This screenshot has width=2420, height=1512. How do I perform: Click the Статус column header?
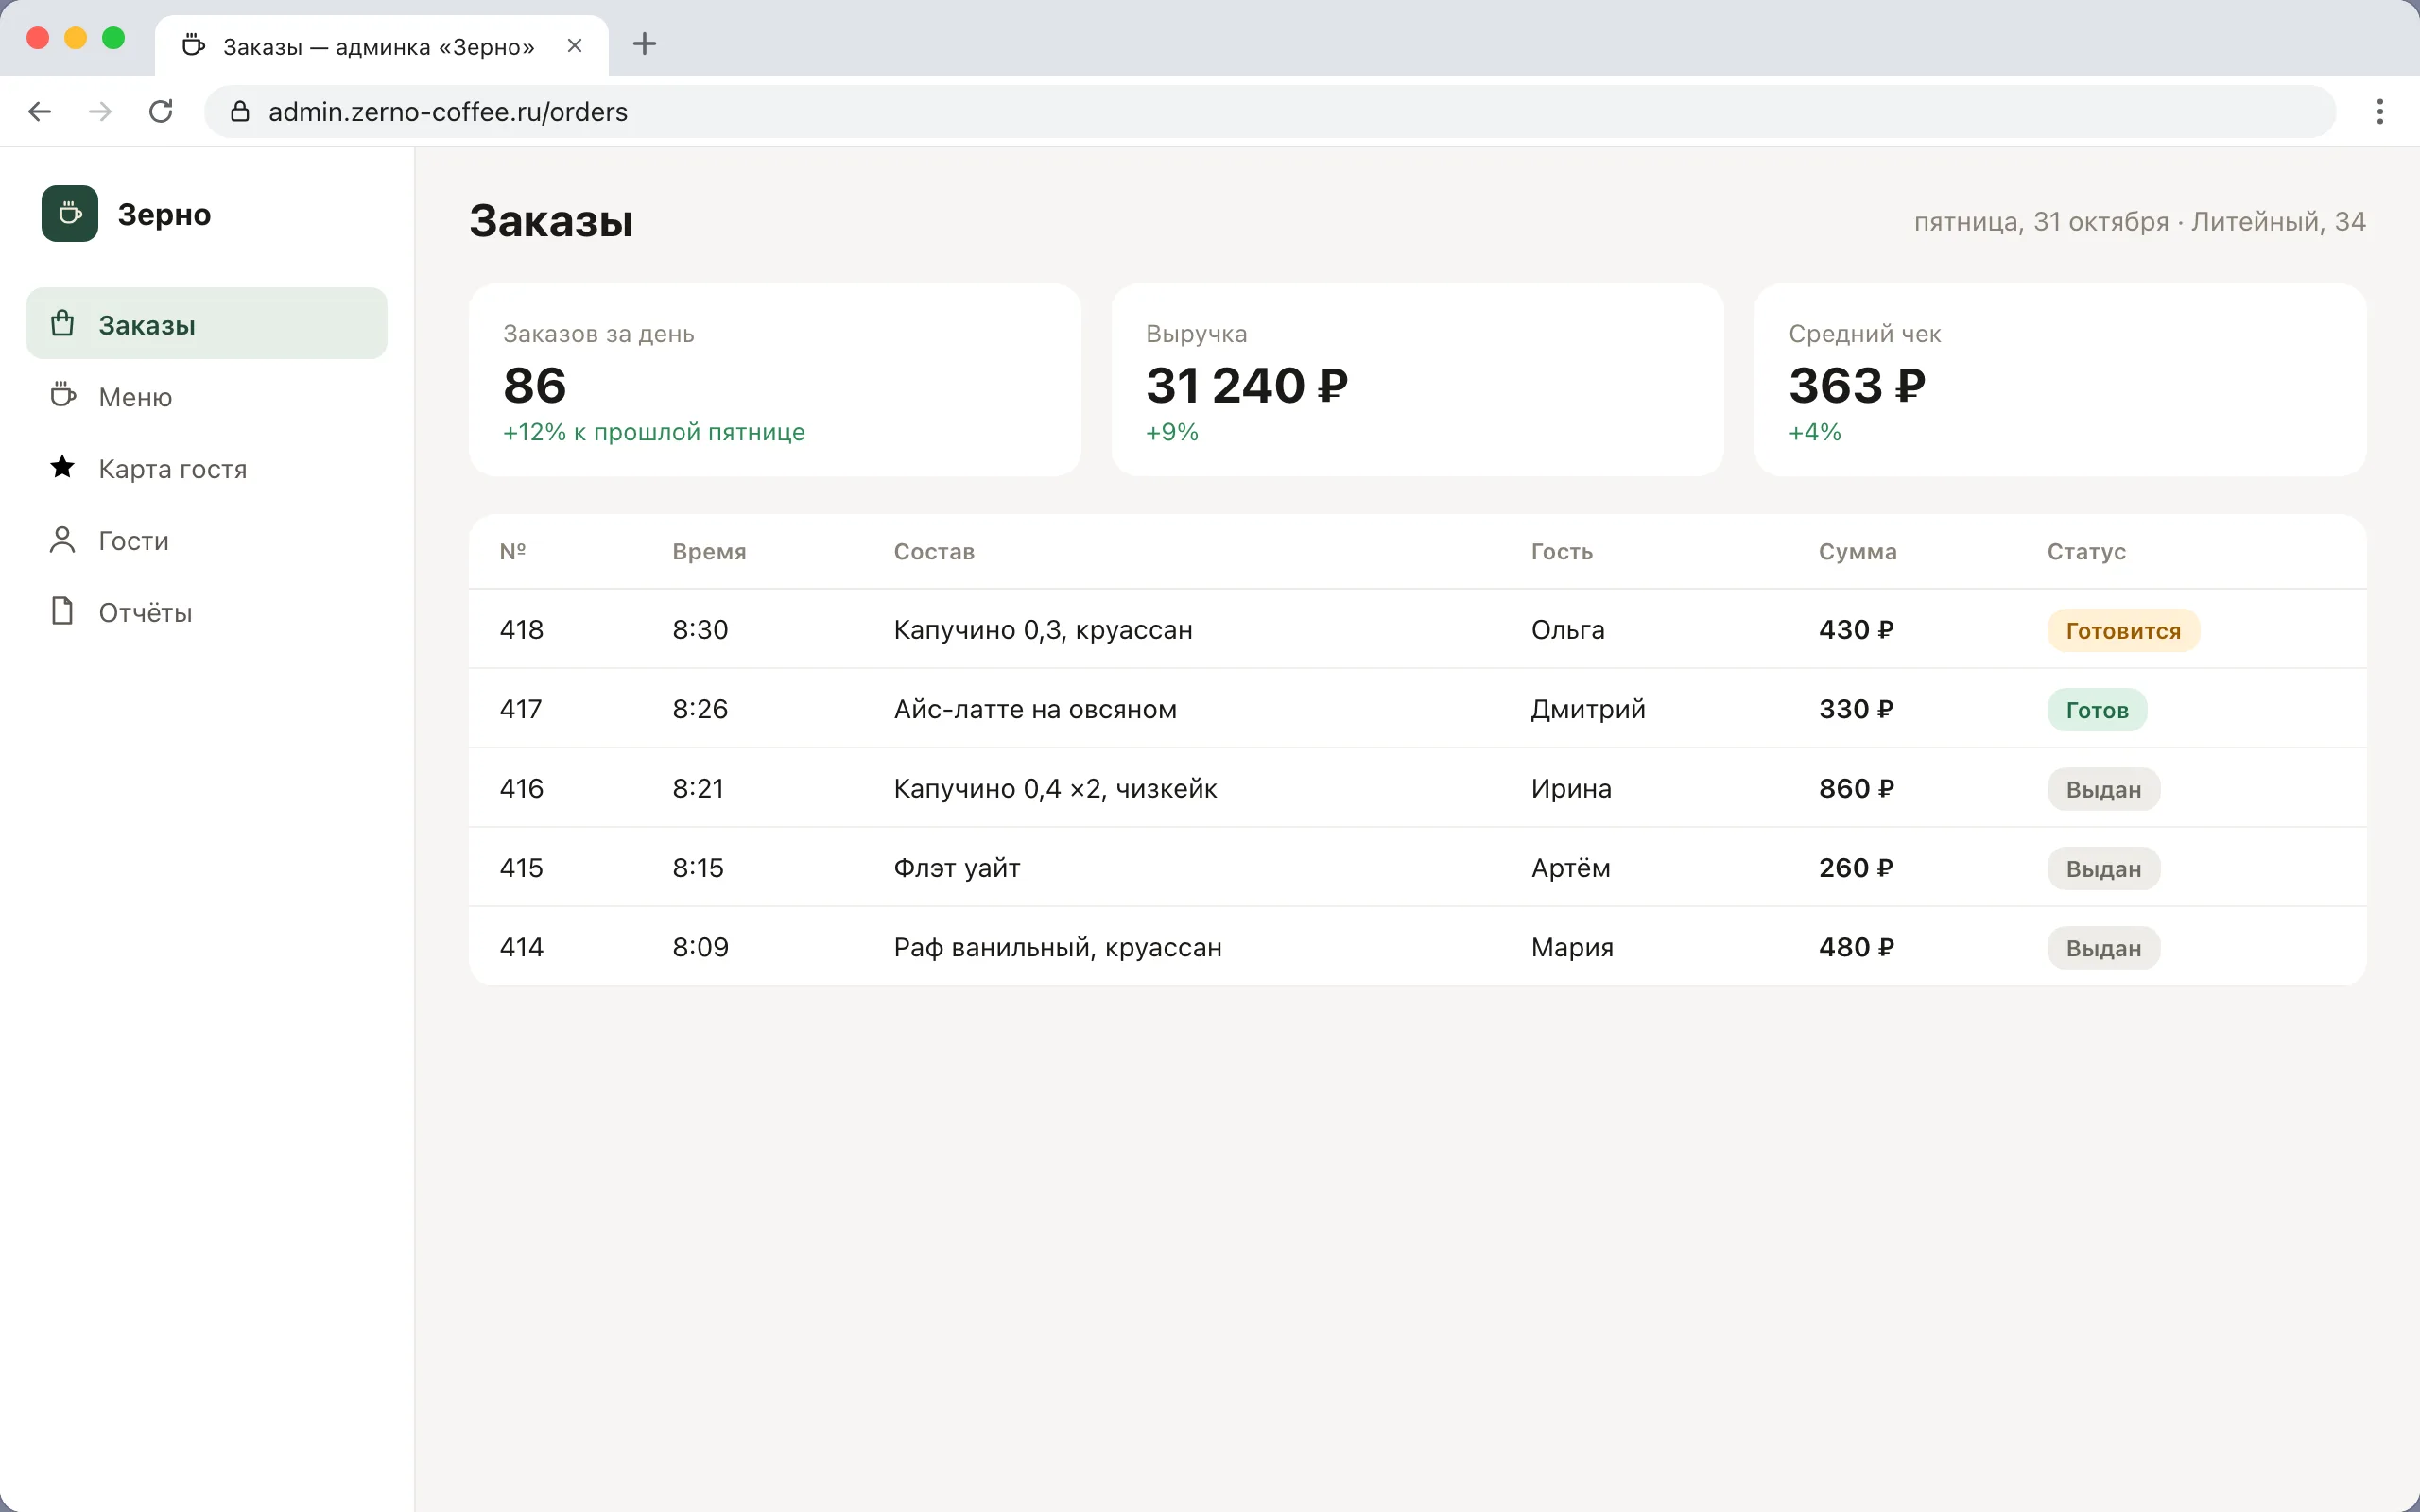[2086, 552]
